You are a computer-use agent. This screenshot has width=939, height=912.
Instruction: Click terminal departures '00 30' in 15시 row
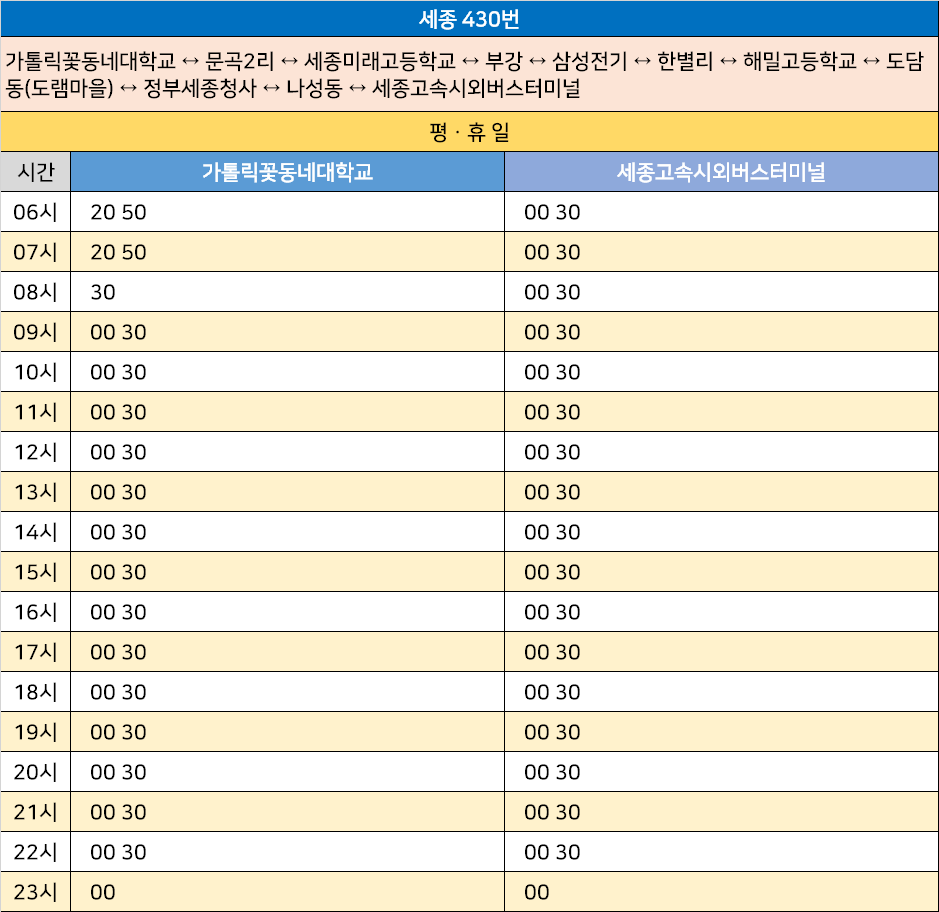552,572
